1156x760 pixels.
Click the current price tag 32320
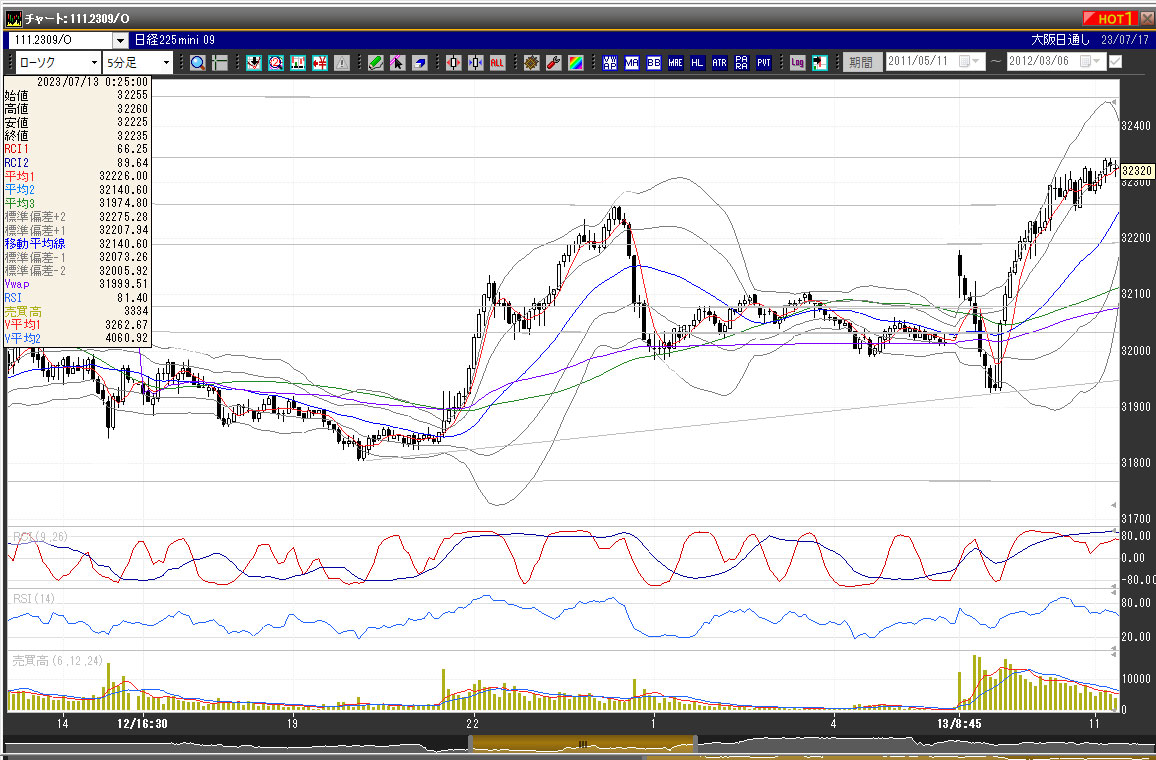1136,171
